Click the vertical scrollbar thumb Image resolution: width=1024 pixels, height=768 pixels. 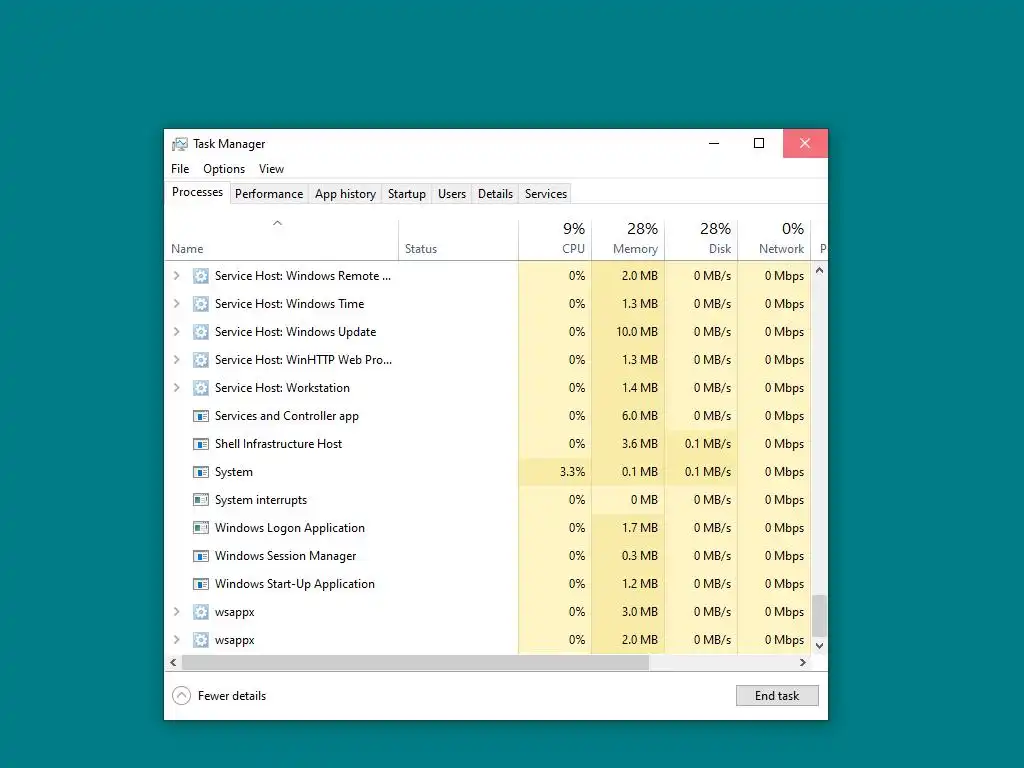click(x=820, y=615)
